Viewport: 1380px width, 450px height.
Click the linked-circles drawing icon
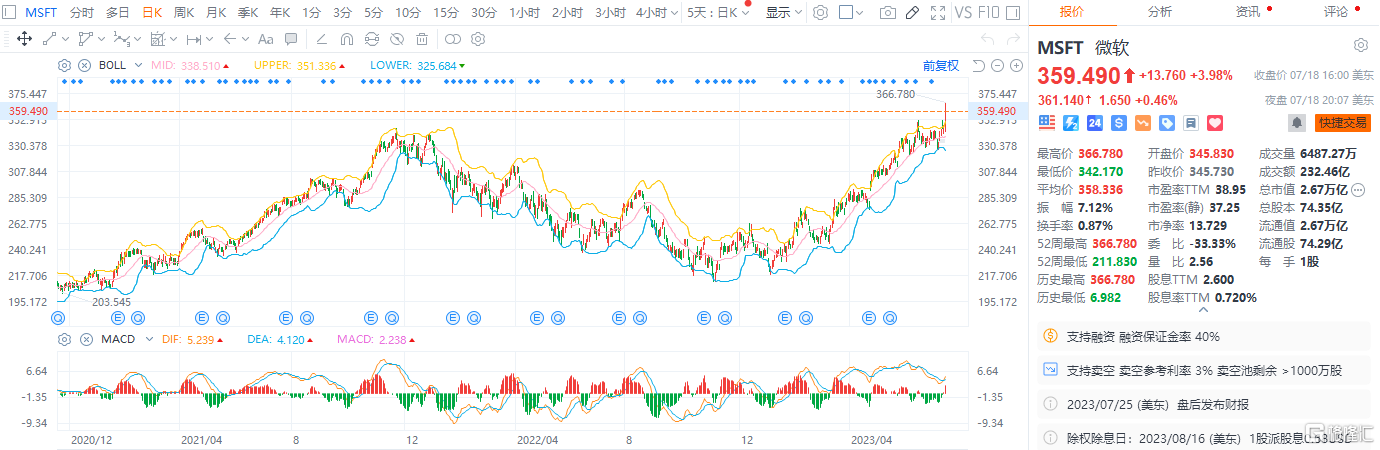coord(452,39)
